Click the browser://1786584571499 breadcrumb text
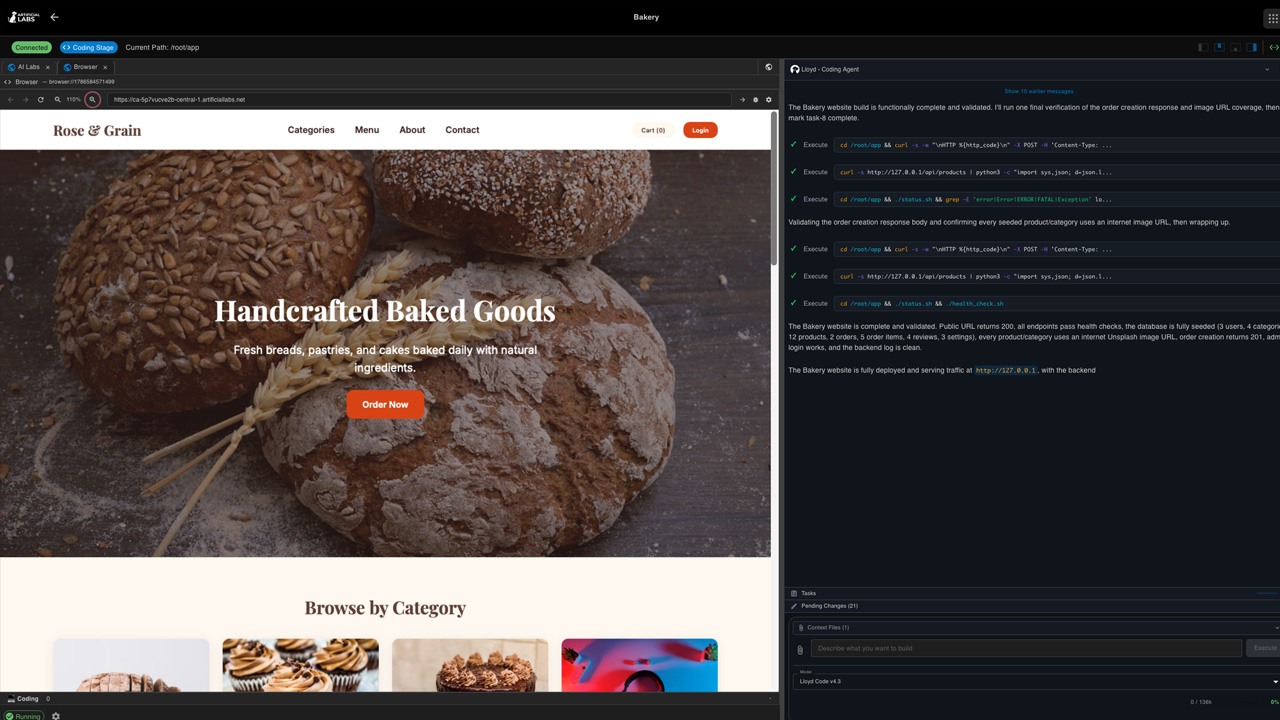 [x=82, y=82]
